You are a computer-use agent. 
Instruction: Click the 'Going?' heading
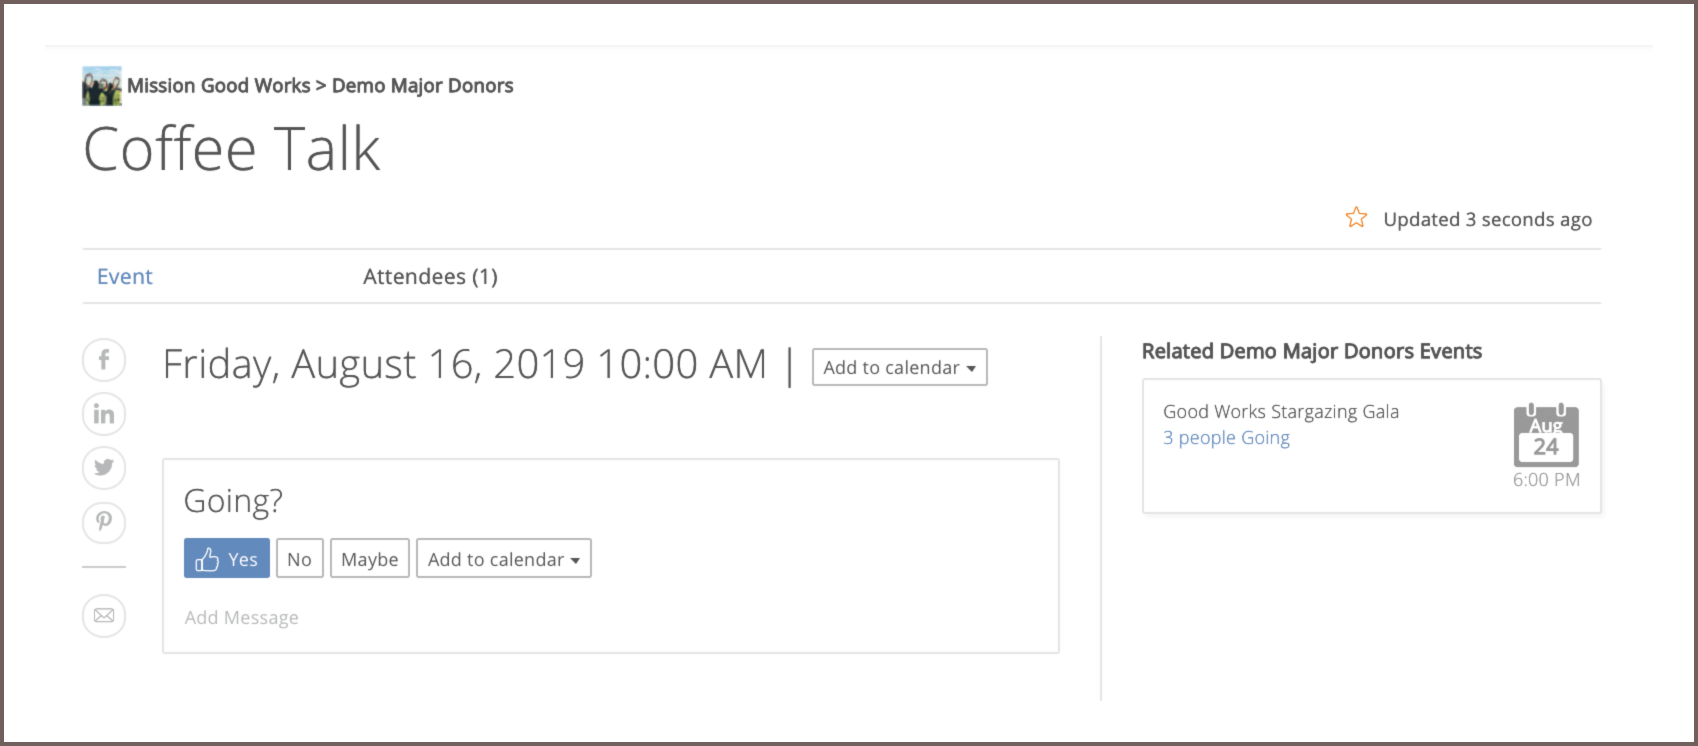coord(233,501)
